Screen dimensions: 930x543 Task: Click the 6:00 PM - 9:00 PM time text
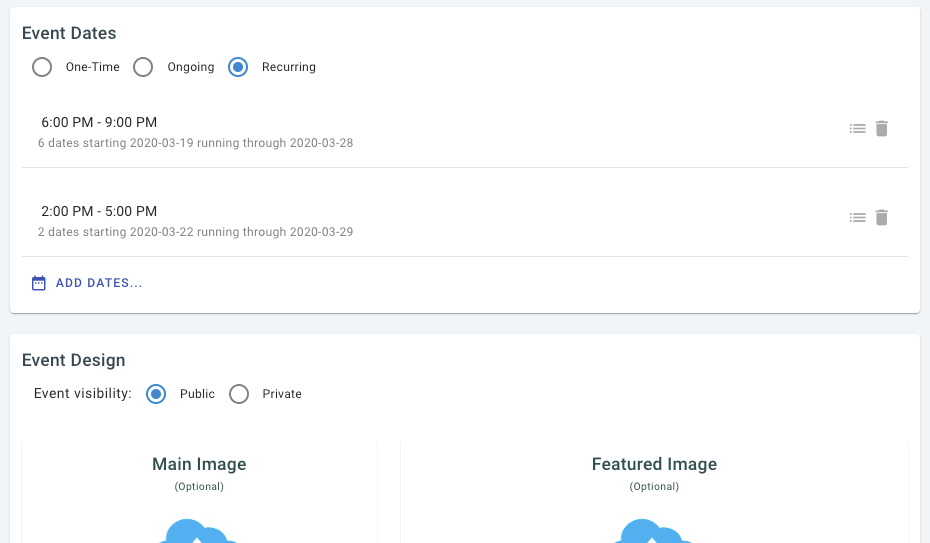(99, 122)
